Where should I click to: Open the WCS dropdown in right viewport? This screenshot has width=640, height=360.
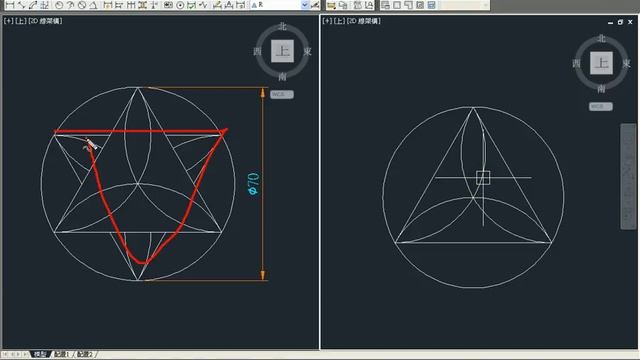click(x=601, y=107)
